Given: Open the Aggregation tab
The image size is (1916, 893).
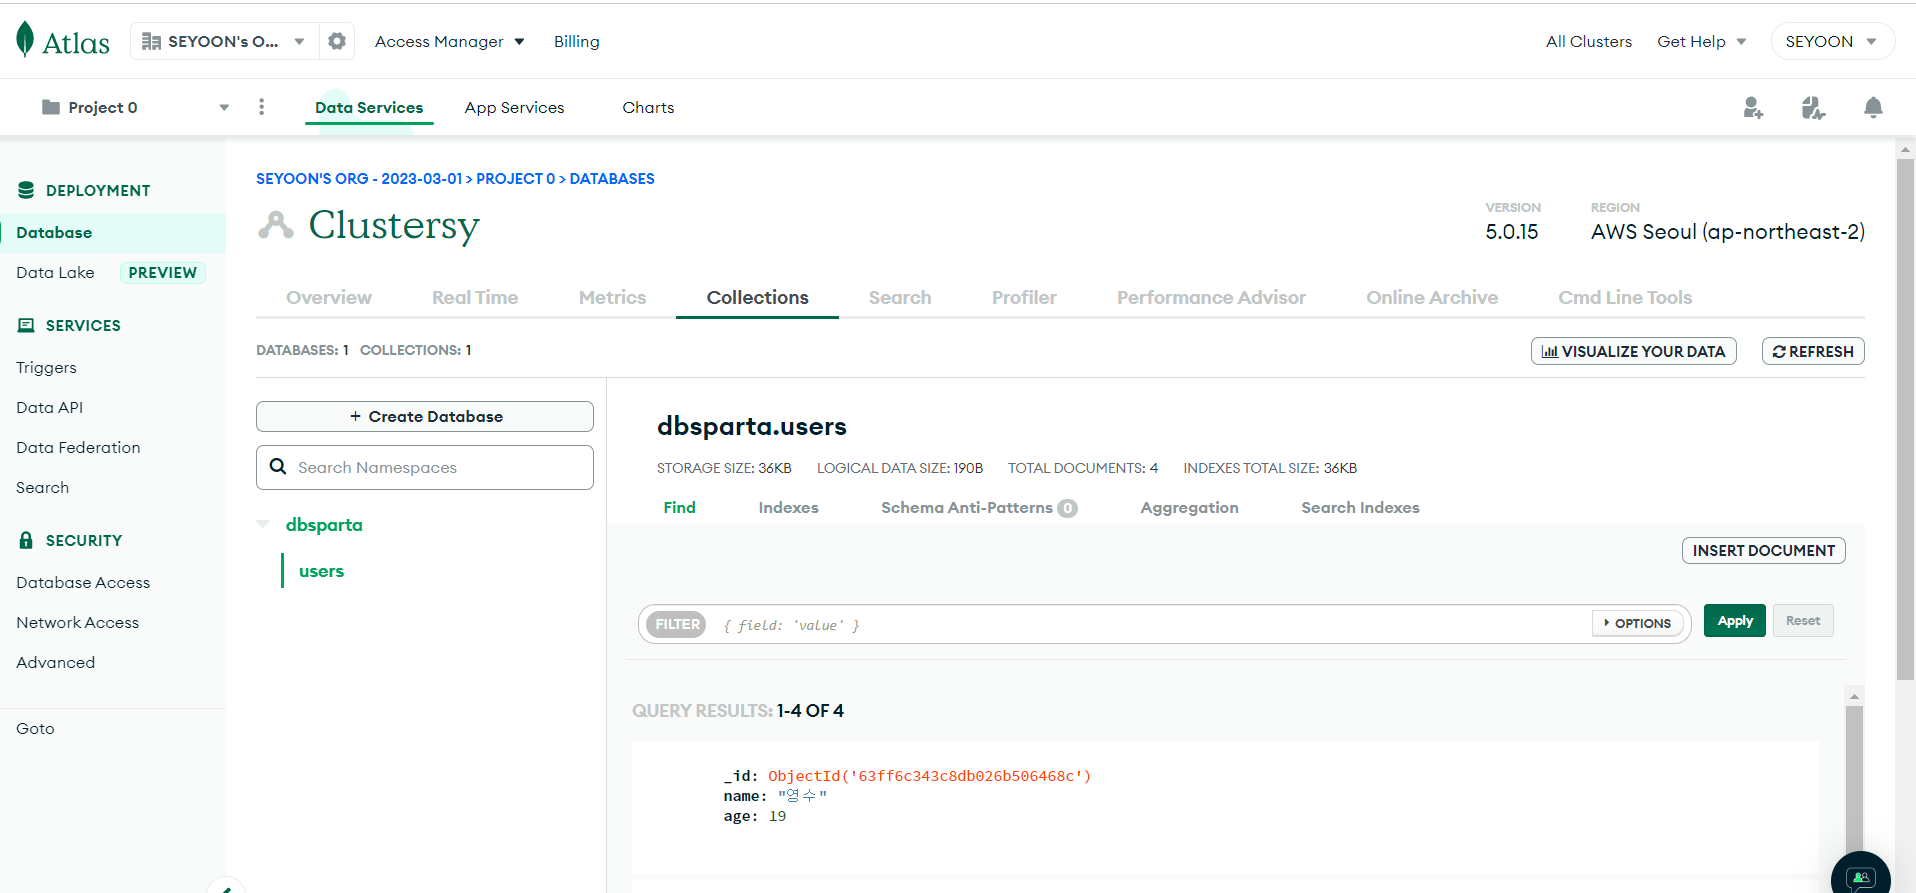Looking at the screenshot, I should (1189, 507).
